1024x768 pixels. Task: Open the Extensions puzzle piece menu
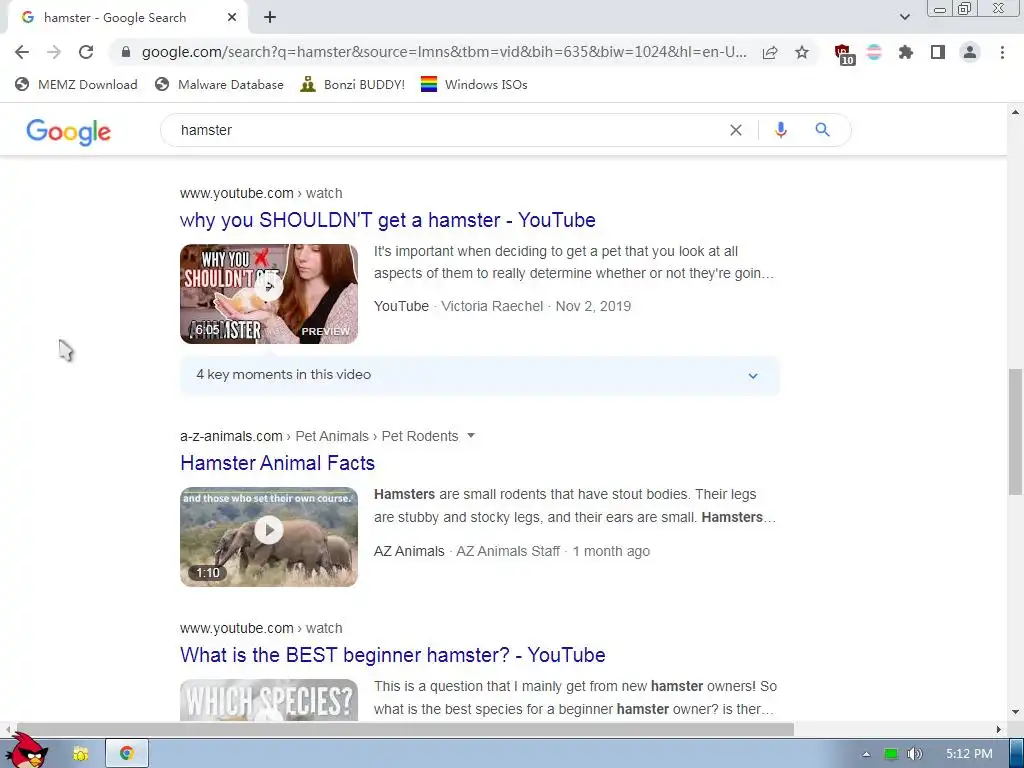point(906,52)
